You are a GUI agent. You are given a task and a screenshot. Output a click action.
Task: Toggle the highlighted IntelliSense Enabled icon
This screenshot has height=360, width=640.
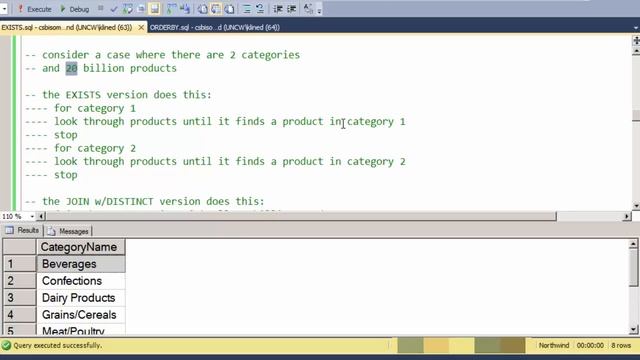[155, 9]
